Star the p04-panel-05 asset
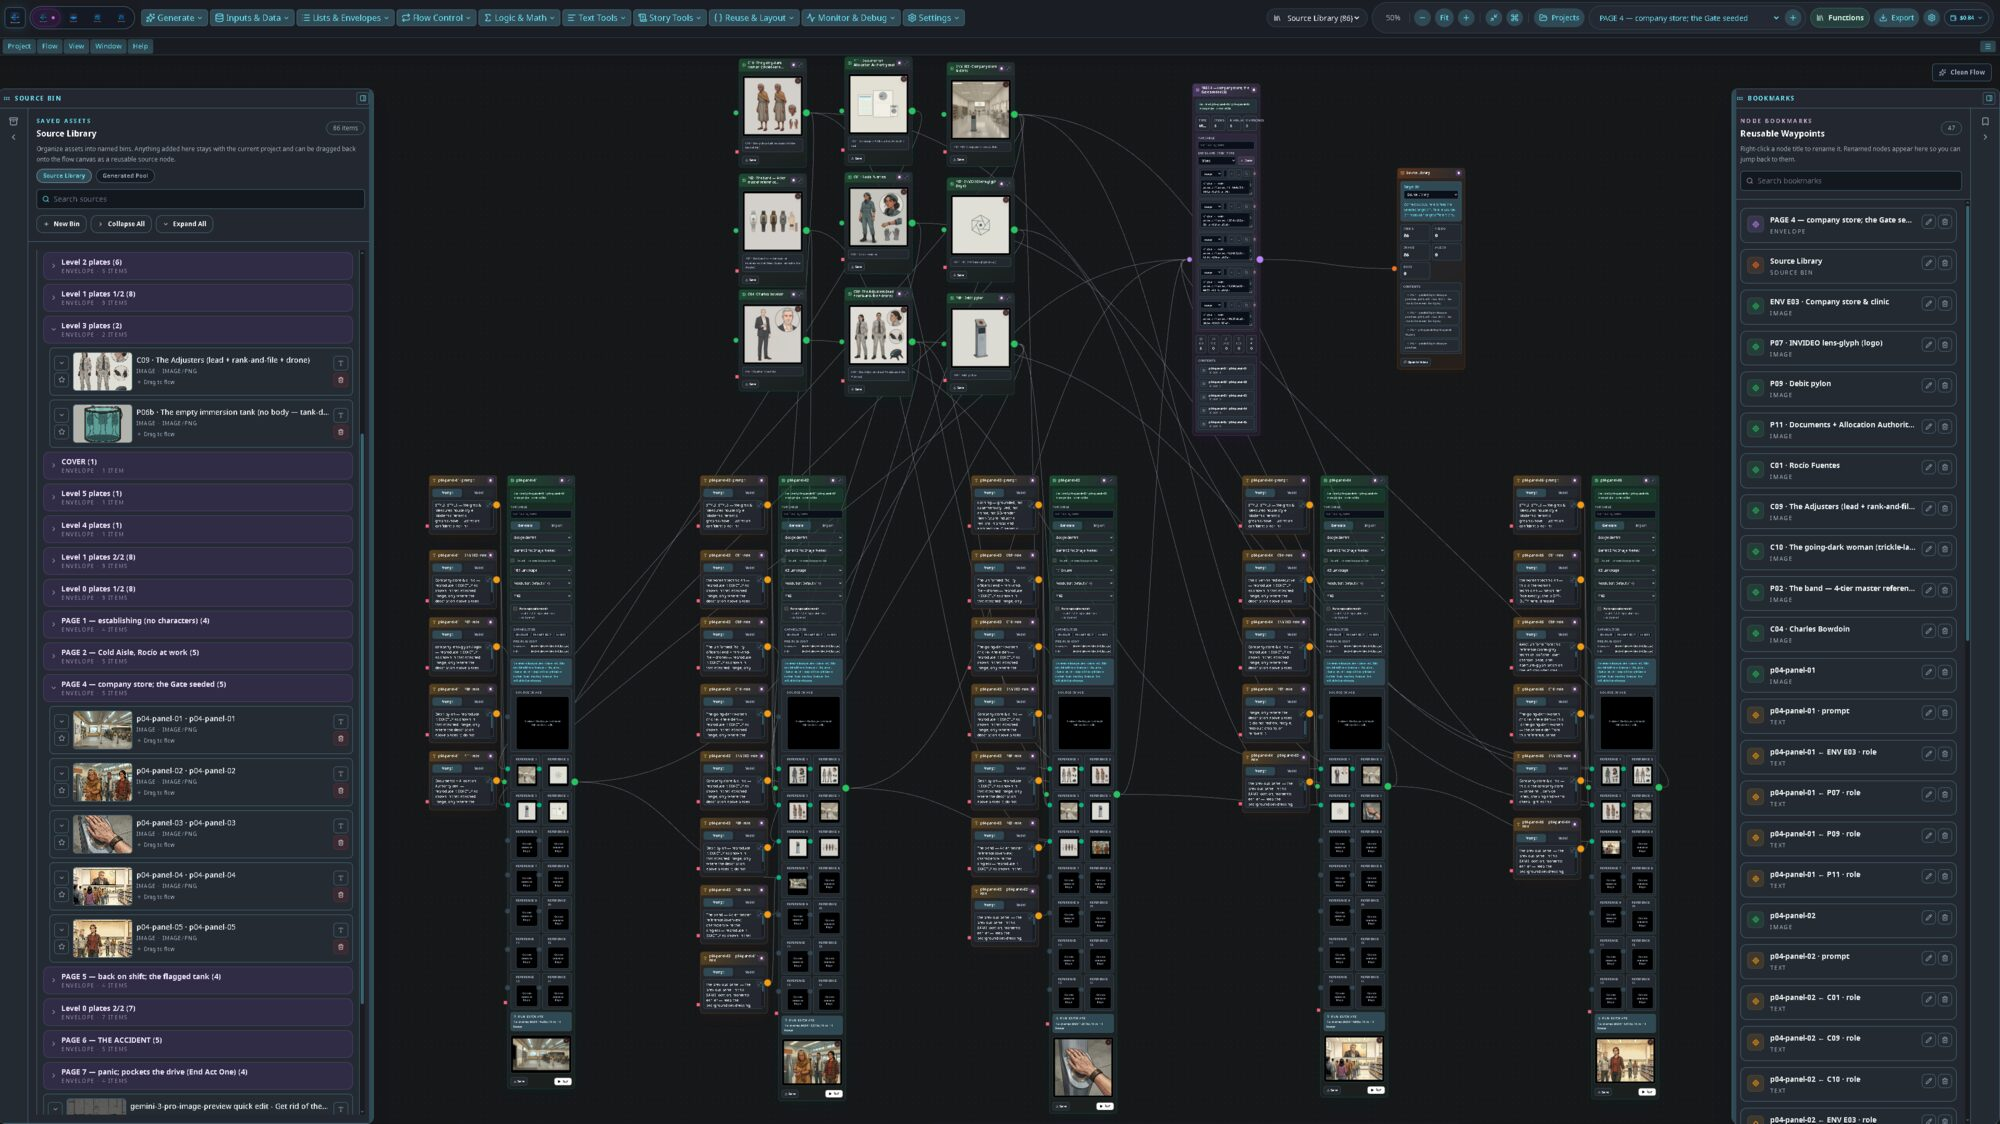Image resolution: width=2000 pixels, height=1124 pixels. [x=61, y=947]
